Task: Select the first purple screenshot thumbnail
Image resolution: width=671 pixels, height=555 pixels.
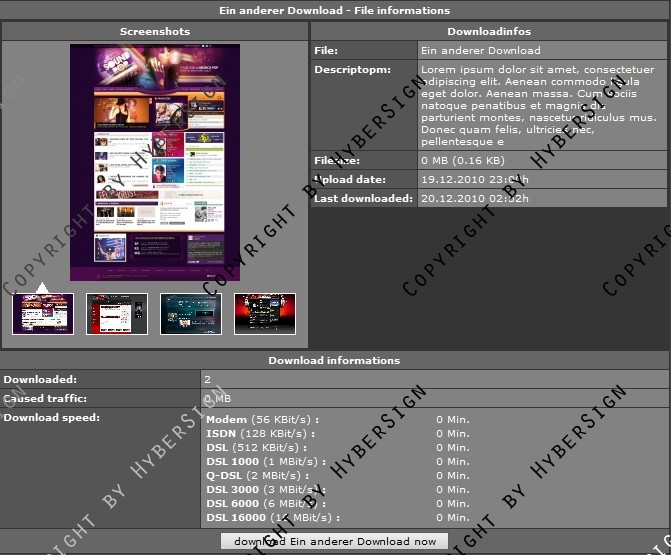Action: click(x=42, y=314)
